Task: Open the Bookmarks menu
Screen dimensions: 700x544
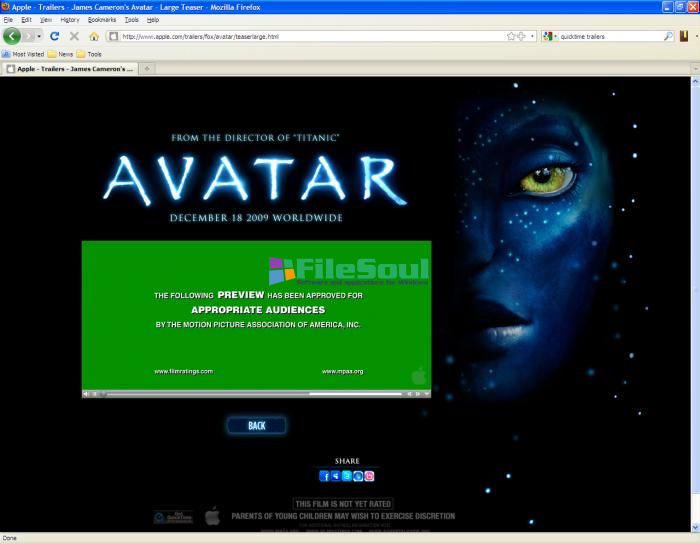Action: (x=101, y=19)
